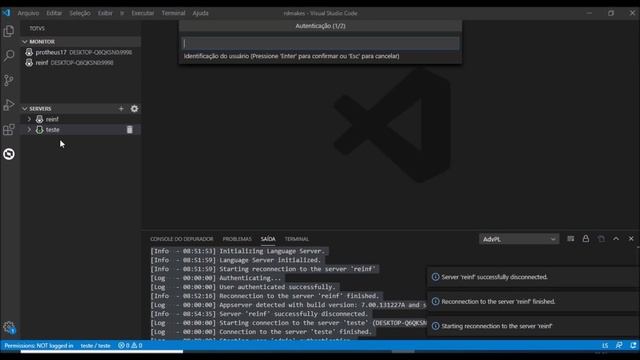Open servers configuration gear icon
The height and width of the screenshot is (360, 640).
click(134, 109)
